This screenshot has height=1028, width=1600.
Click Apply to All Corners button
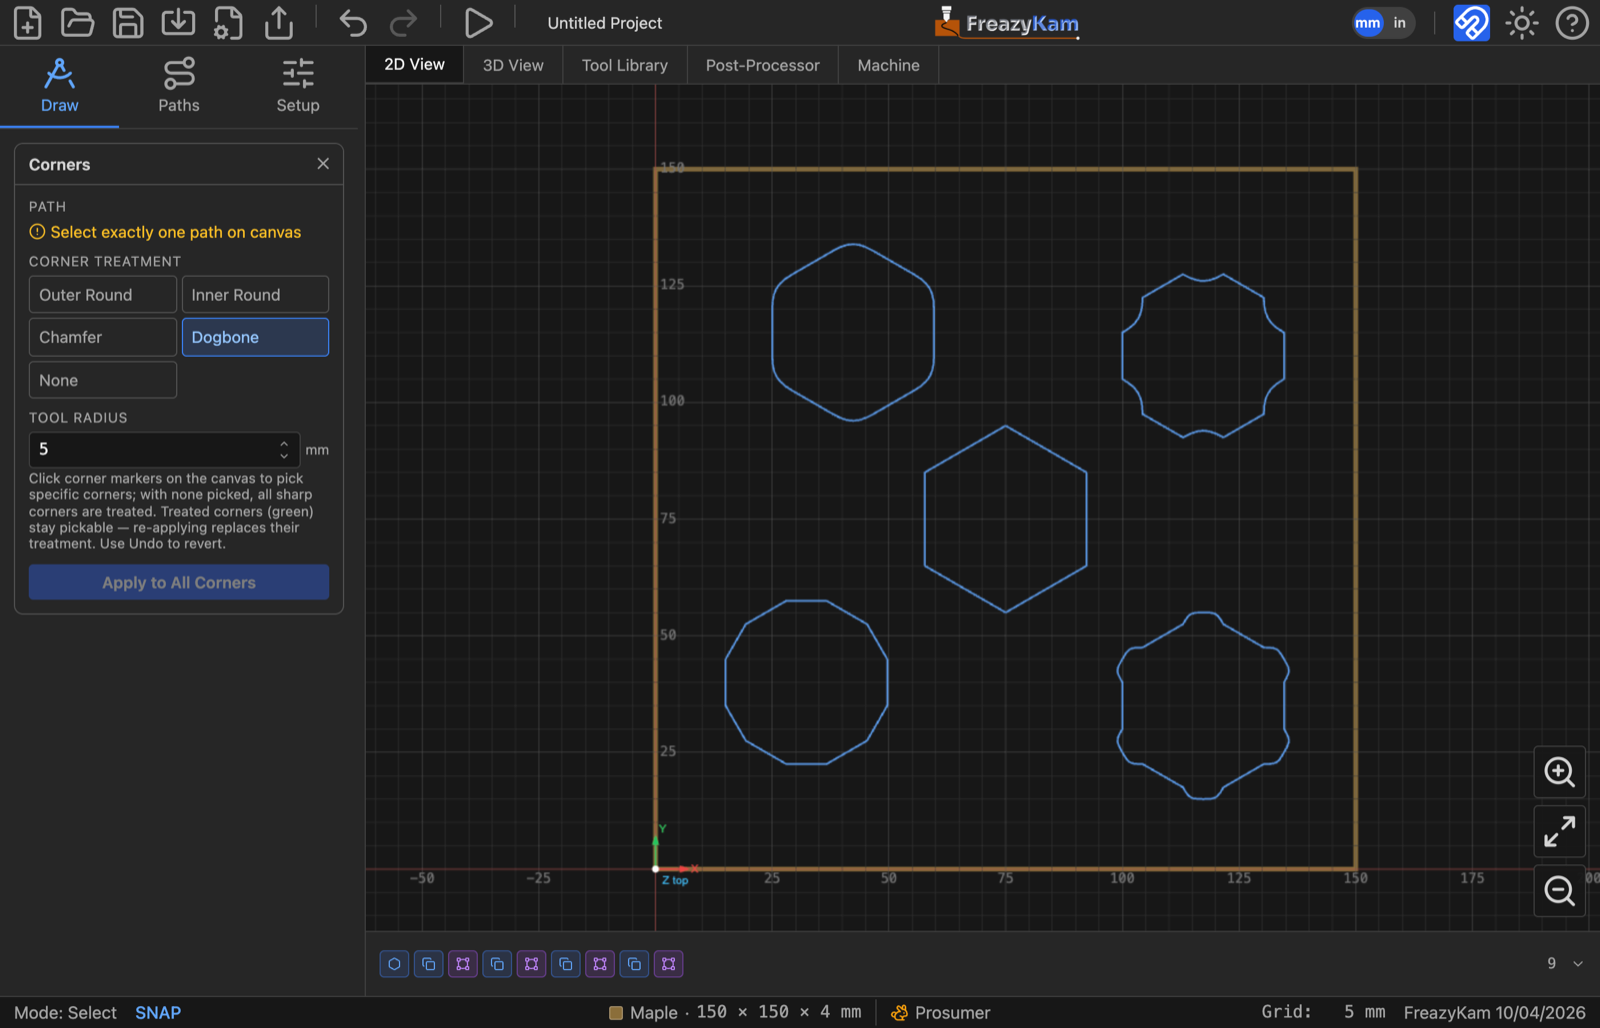point(179,582)
